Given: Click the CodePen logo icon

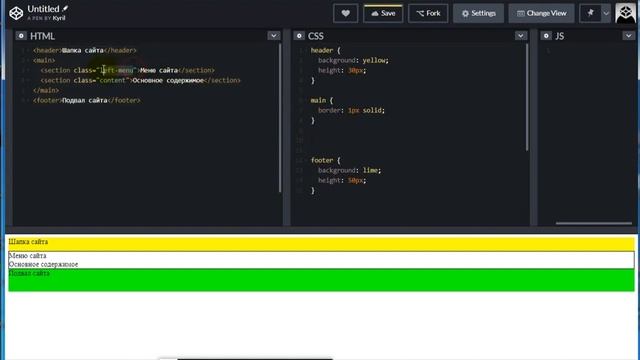Looking at the screenshot, I should (x=16, y=13).
